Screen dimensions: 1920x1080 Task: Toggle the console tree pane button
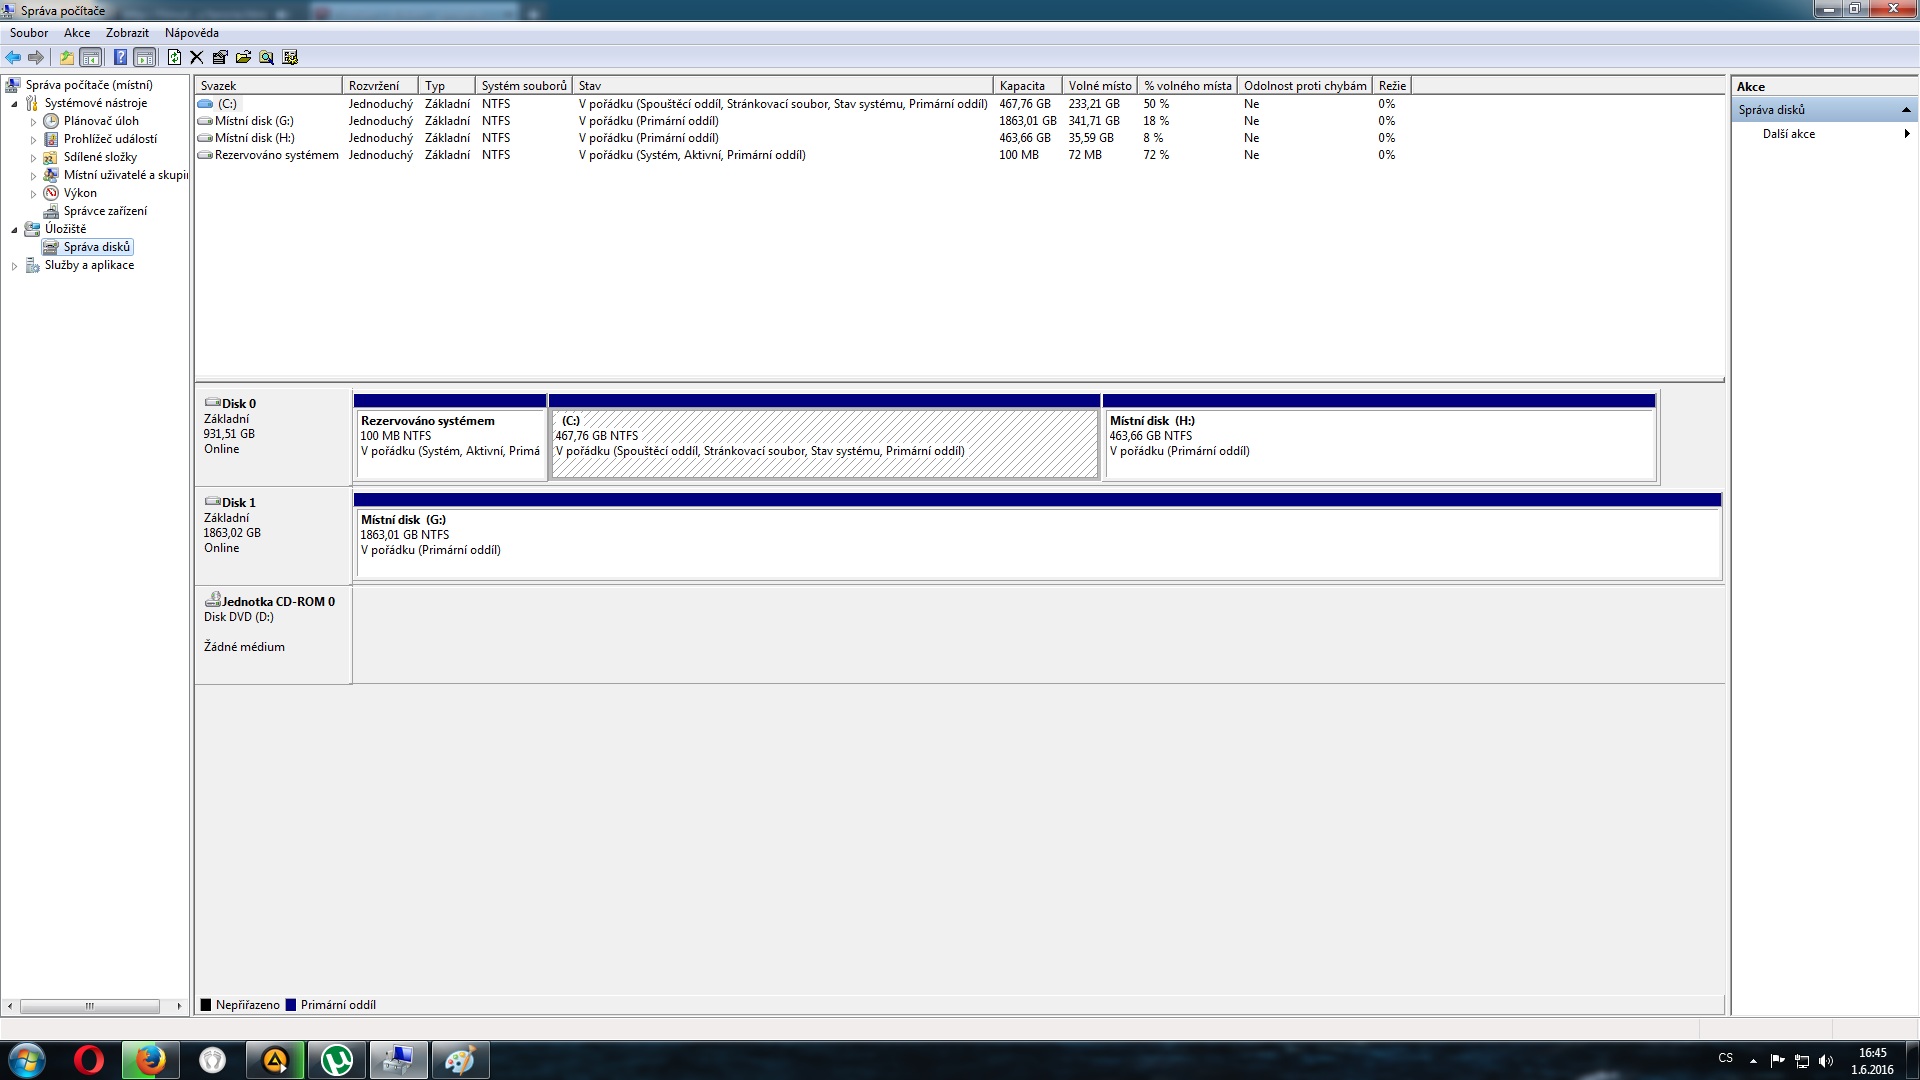coord(91,58)
